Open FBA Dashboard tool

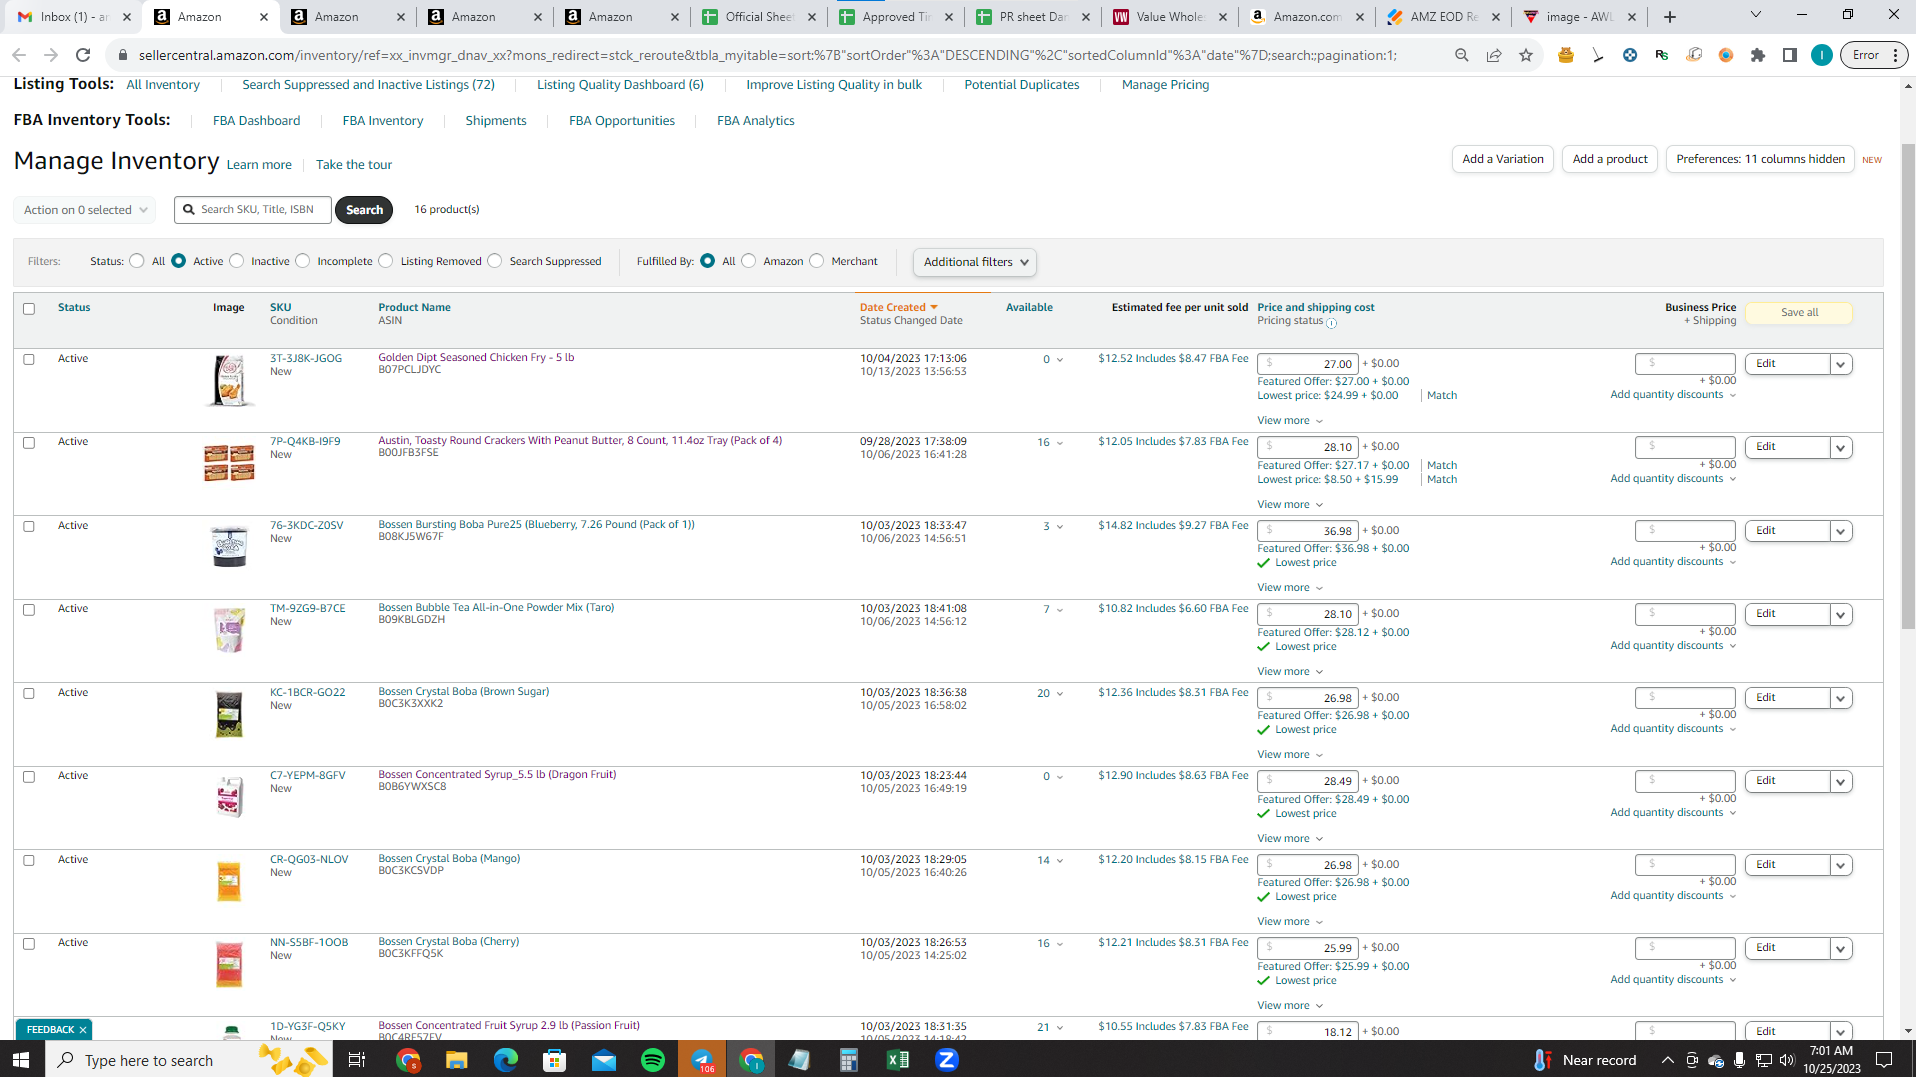(256, 121)
